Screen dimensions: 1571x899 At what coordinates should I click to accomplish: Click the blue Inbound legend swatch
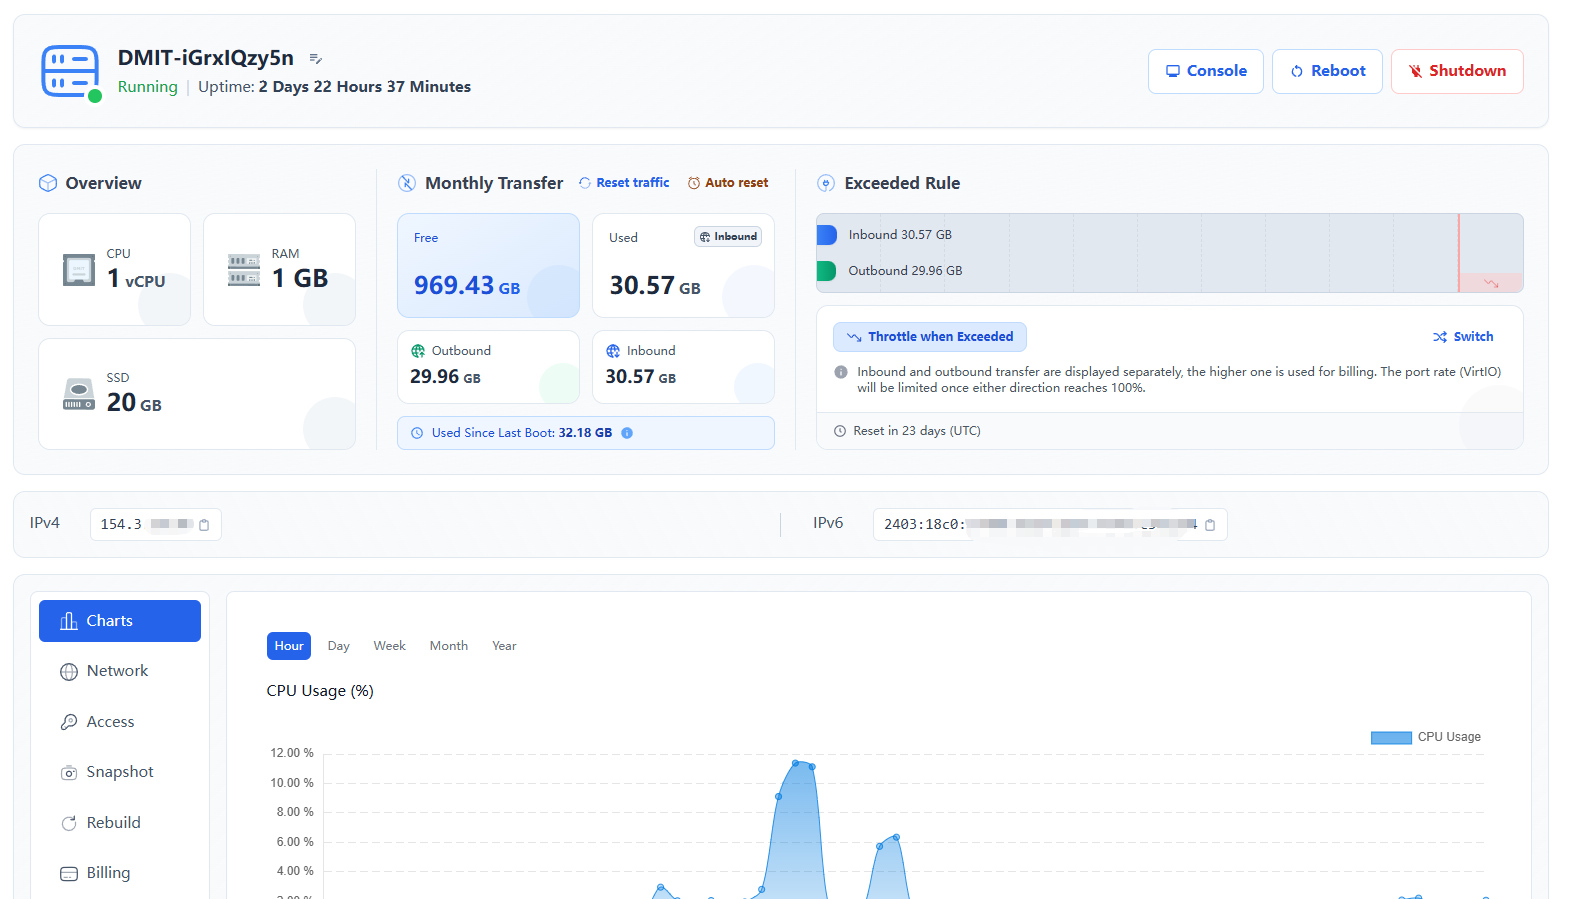point(827,235)
